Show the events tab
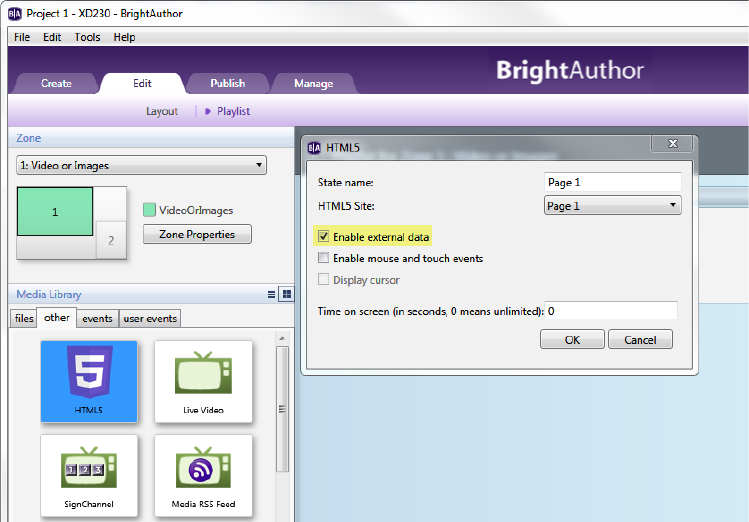 [97, 318]
